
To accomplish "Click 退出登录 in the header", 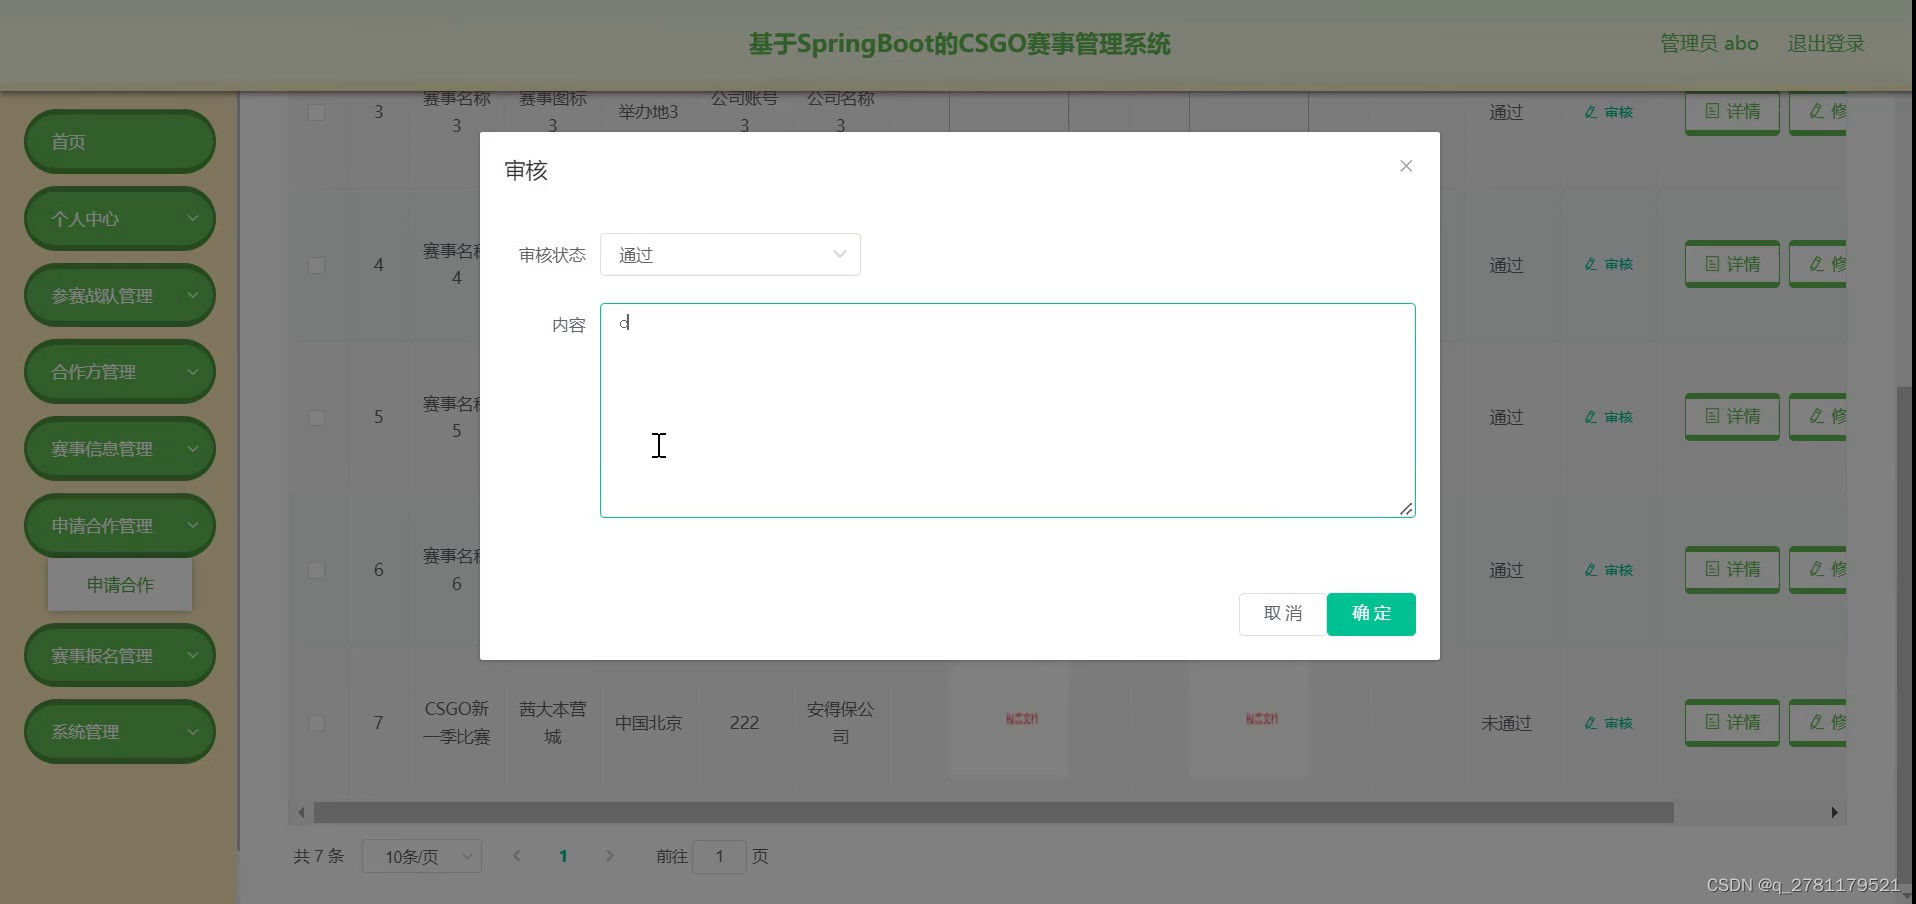I will click(1826, 43).
